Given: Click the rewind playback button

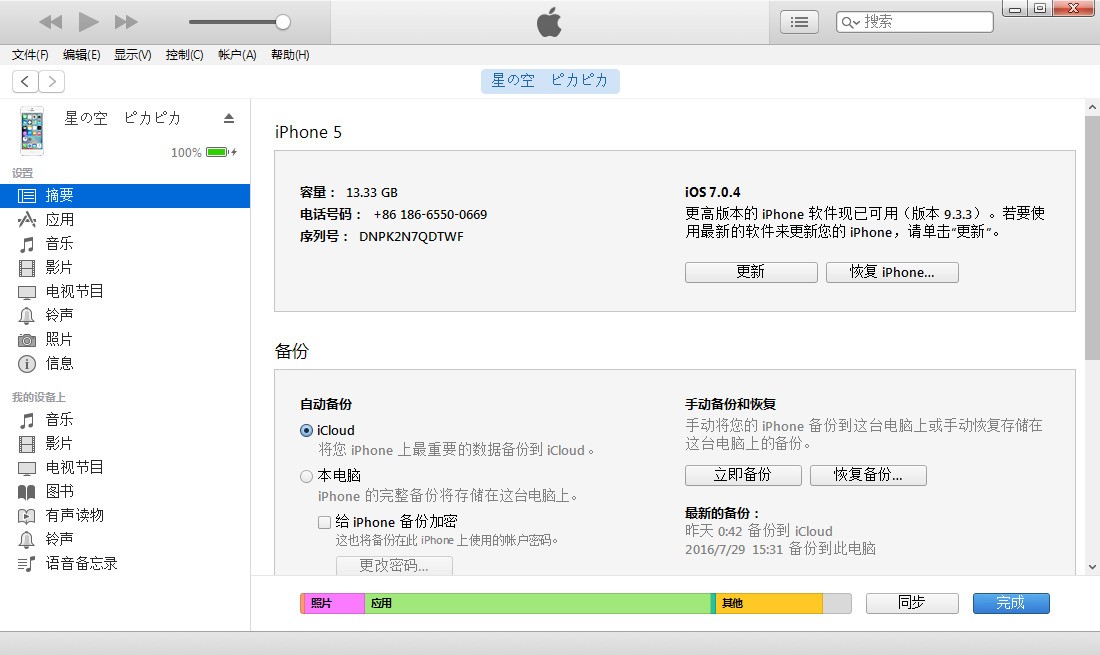Looking at the screenshot, I should pos(51,22).
